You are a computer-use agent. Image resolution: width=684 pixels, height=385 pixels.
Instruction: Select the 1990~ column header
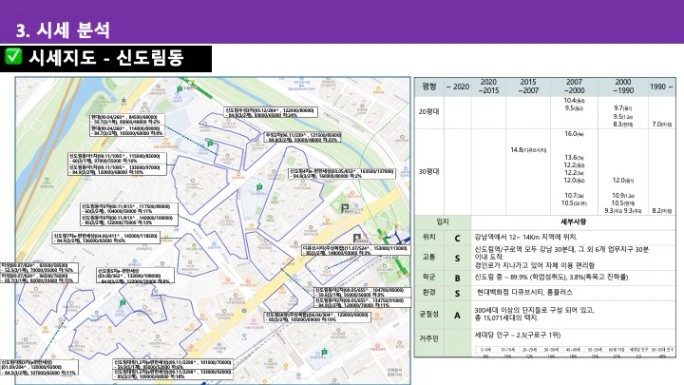pos(661,87)
